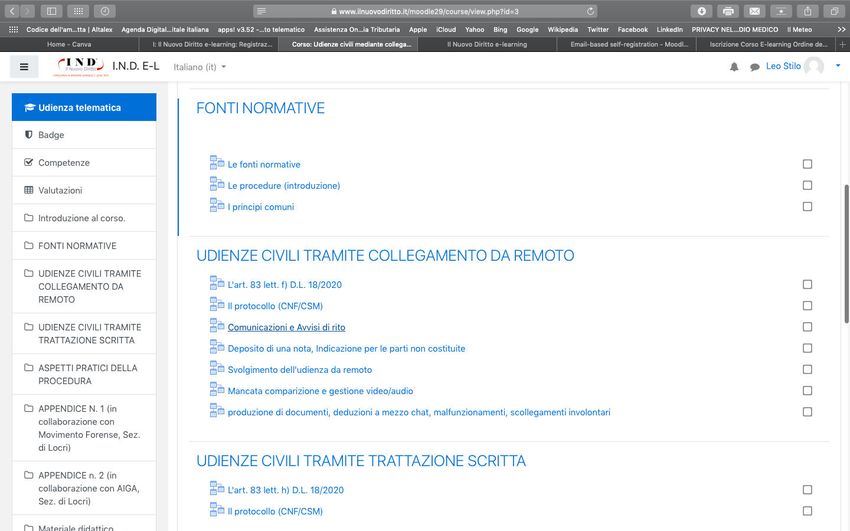Viewport: 850px width, 531px height.
Task: Show all tabs overview icon
Action: tap(834, 11)
